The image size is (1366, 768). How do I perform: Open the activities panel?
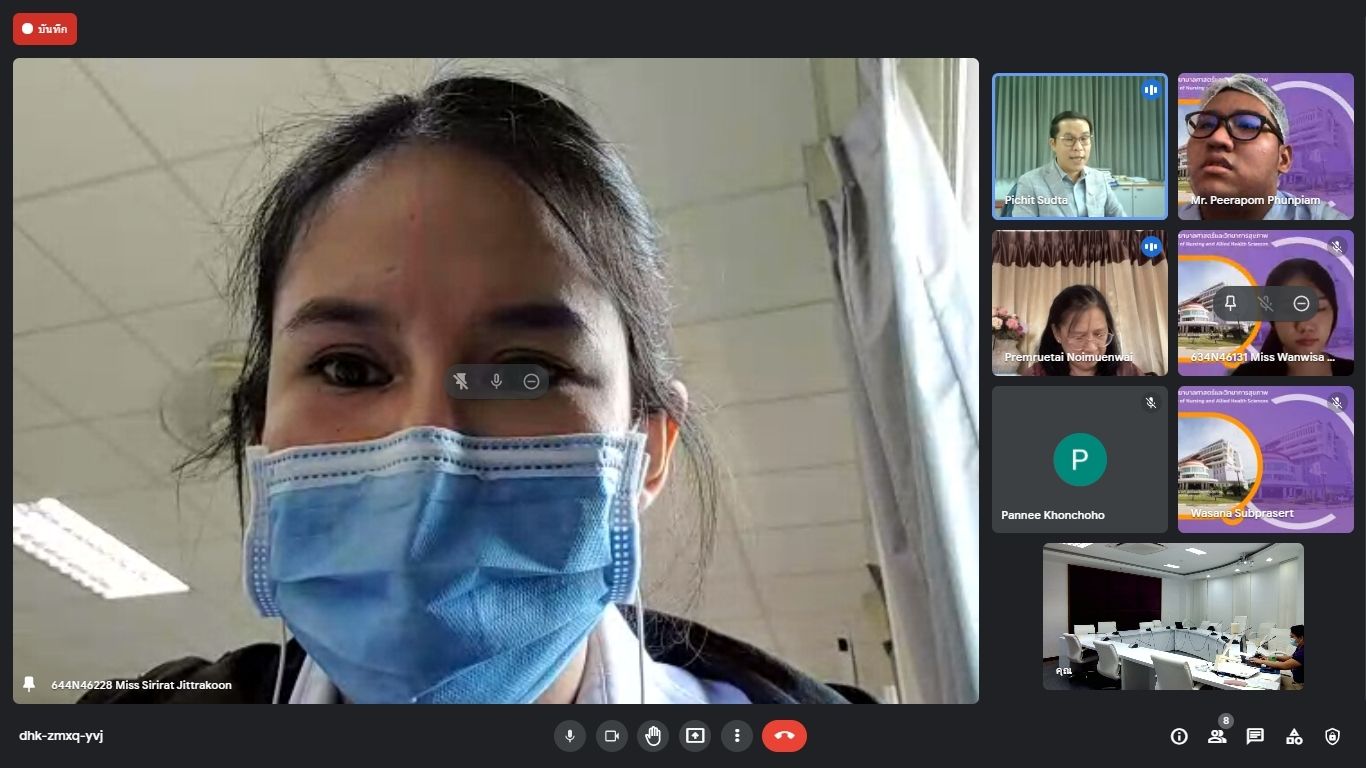coord(1294,736)
